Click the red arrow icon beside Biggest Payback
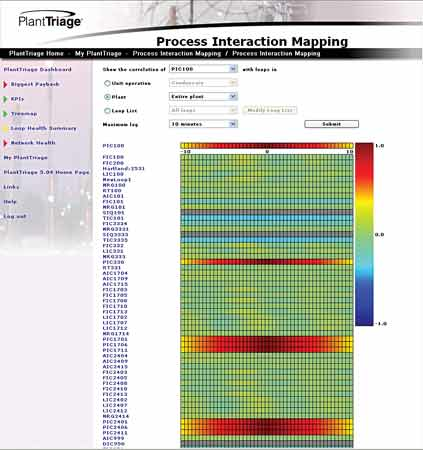Viewport: 423px width, 450px height. (x=5, y=85)
